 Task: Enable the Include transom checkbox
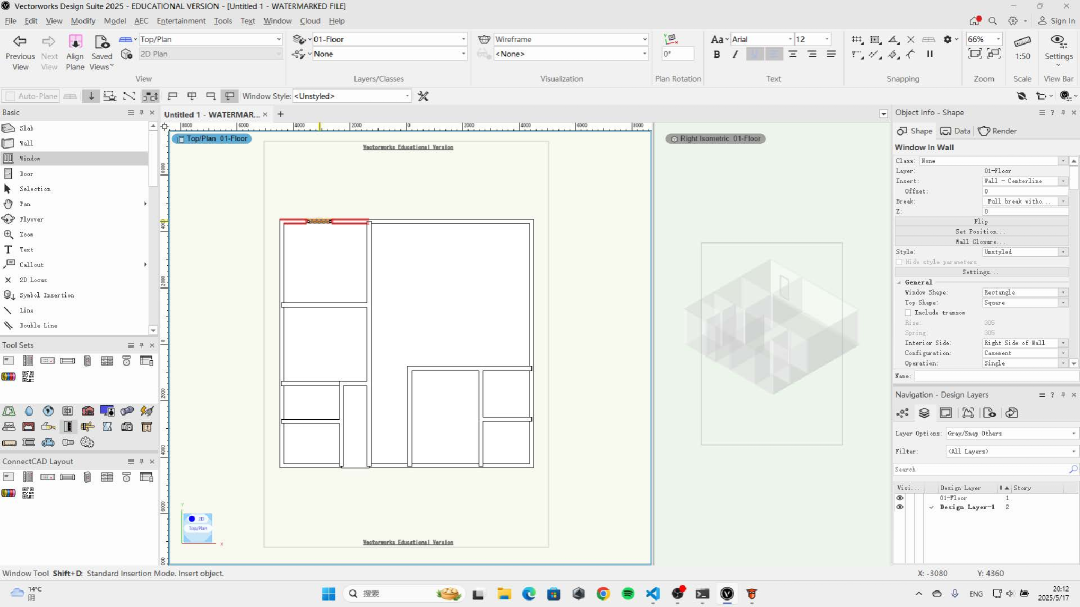pos(908,313)
